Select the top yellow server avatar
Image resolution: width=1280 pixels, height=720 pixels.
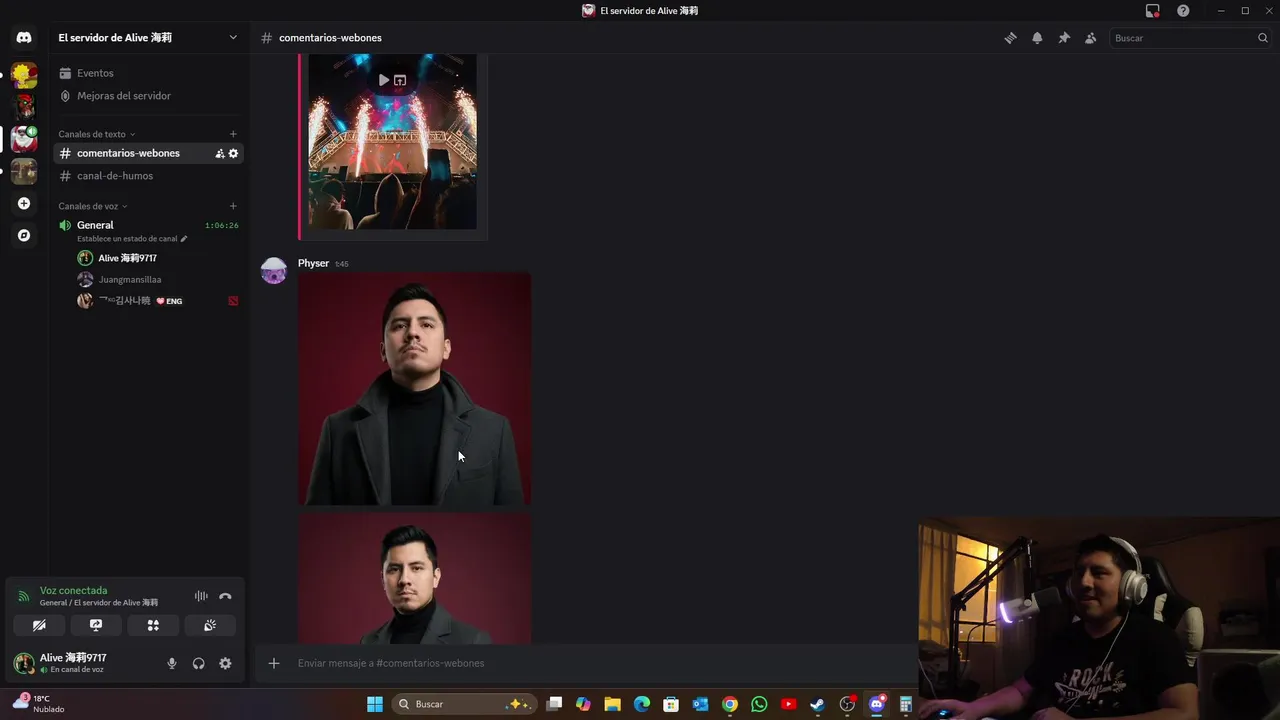pos(24,75)
